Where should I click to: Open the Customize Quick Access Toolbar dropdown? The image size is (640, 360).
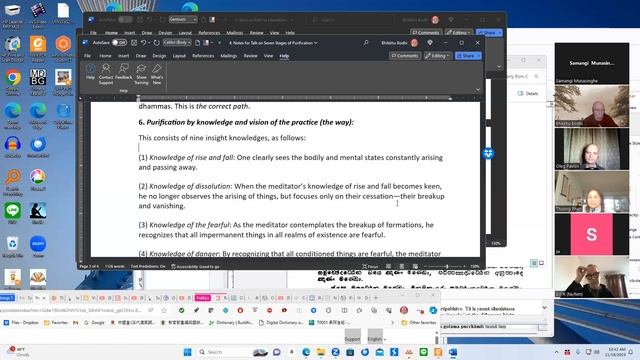tap(219, 42)
